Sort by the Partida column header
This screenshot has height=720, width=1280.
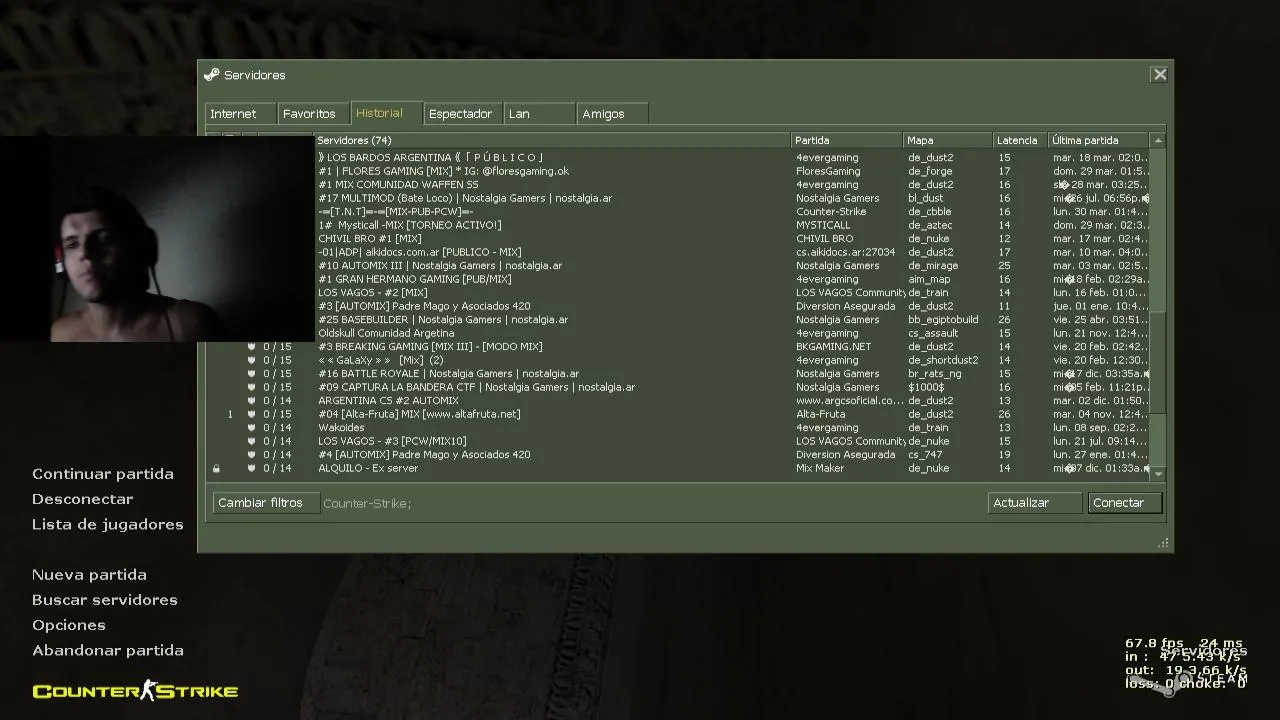847,141
